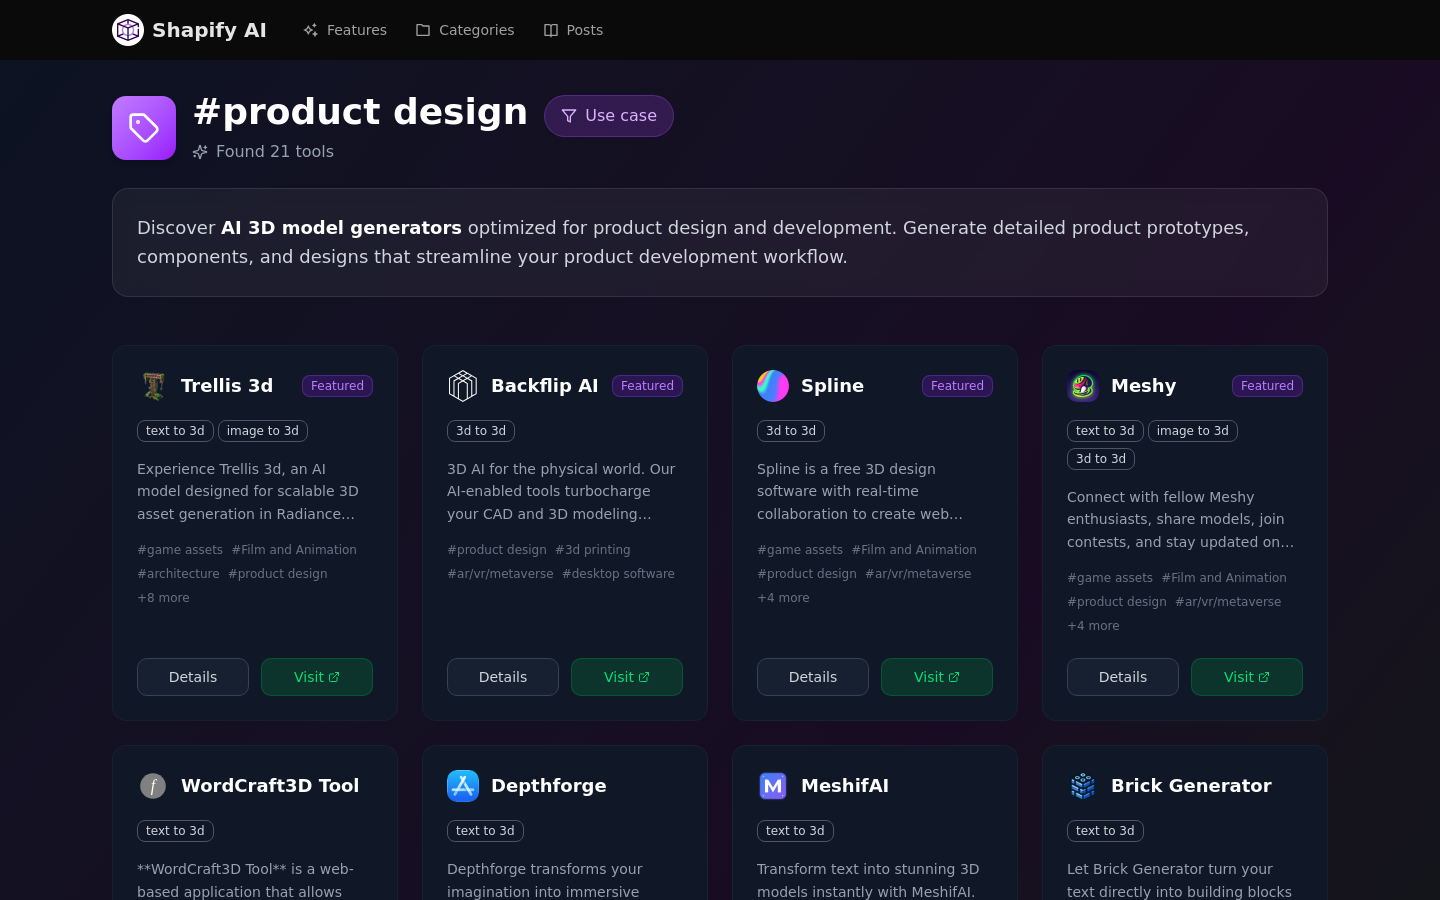Click the Backflip AI card title
Image resolution: width=1440 pixels, height=900 pixels.
[x=545, y=386]
